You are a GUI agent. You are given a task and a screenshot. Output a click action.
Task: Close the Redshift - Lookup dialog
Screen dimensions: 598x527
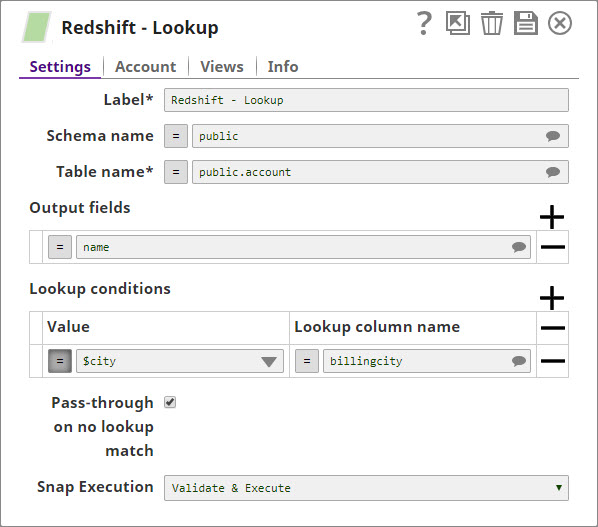tap(559, 23)
